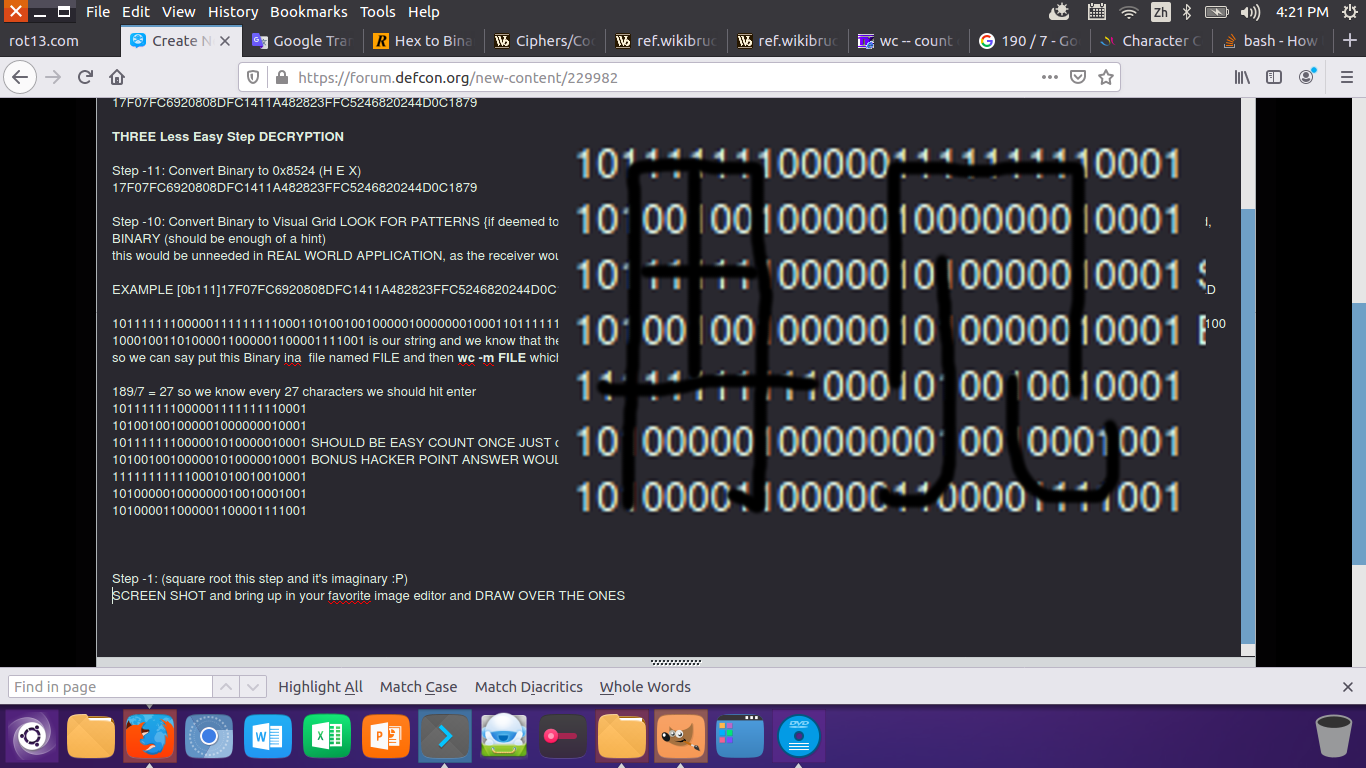
Task: Open the battery indicator
Action: click(x=1216, y=12)
